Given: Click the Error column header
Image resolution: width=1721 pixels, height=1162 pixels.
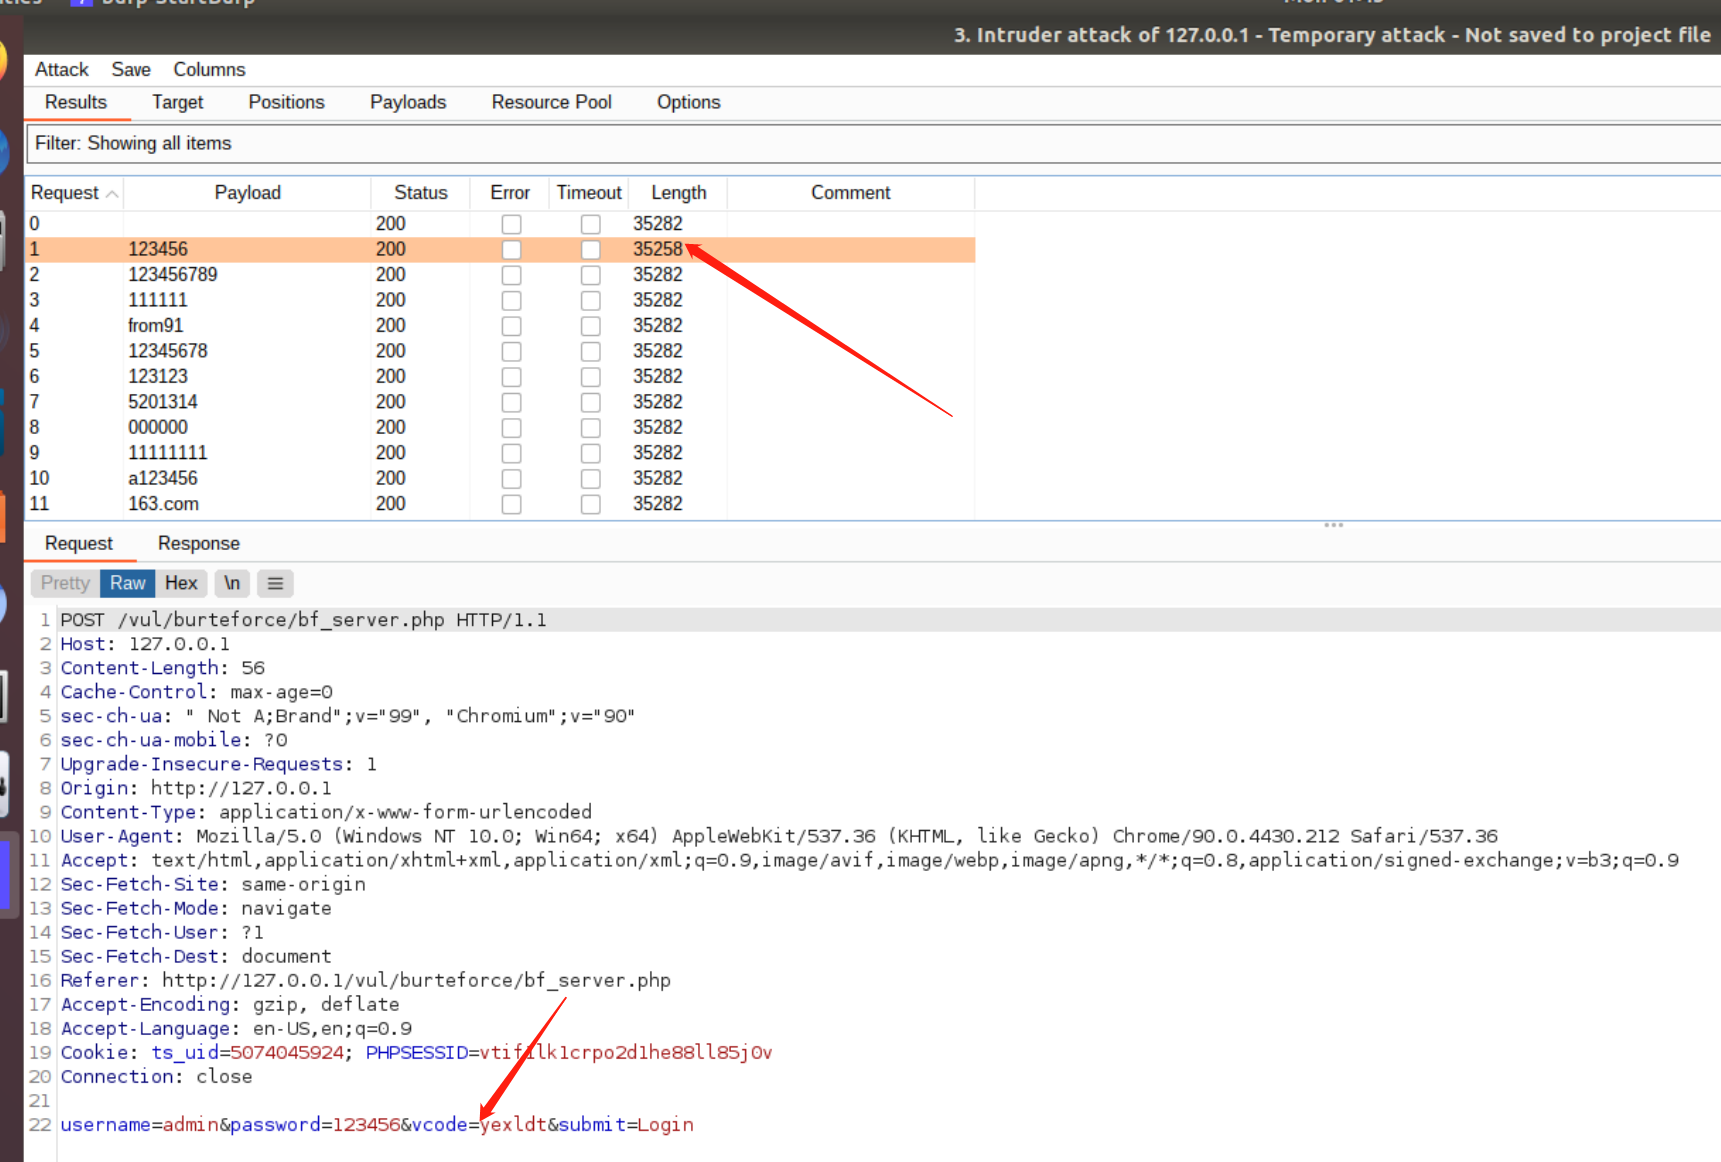Looking at the screenshot, I should [510, 193].
